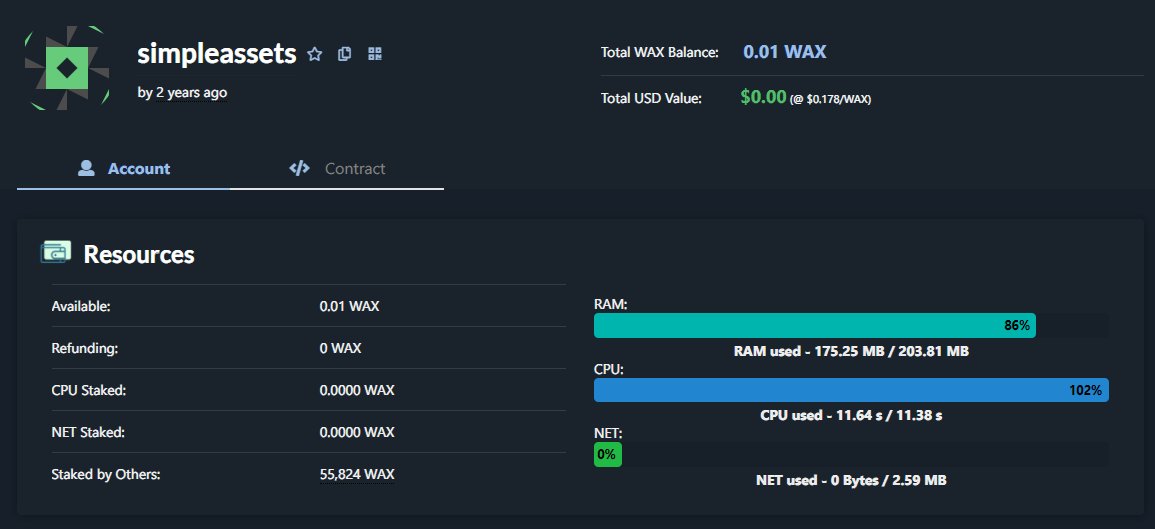Open the Contract tab

coord(337,169)
